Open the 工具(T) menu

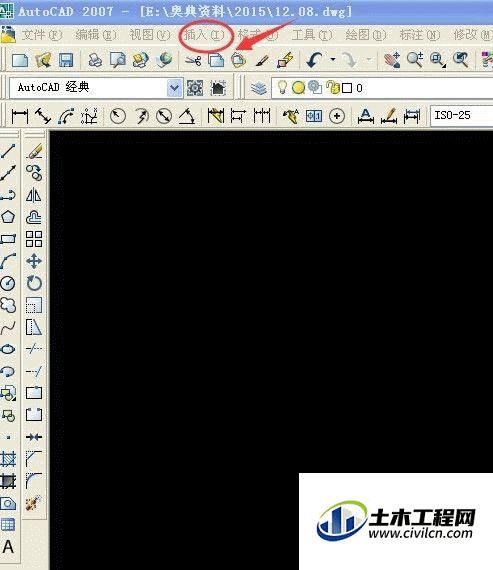click(312, 35)
